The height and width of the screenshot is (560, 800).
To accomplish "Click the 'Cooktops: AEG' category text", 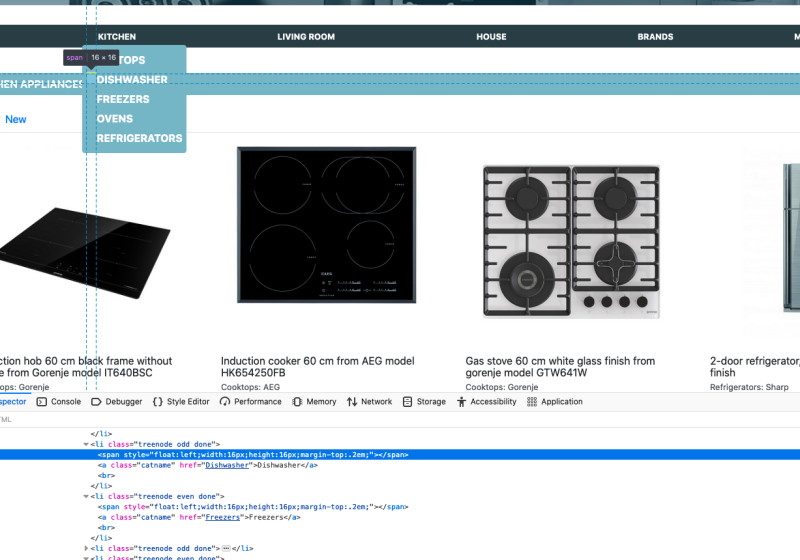I will click(x=251, y=387).
